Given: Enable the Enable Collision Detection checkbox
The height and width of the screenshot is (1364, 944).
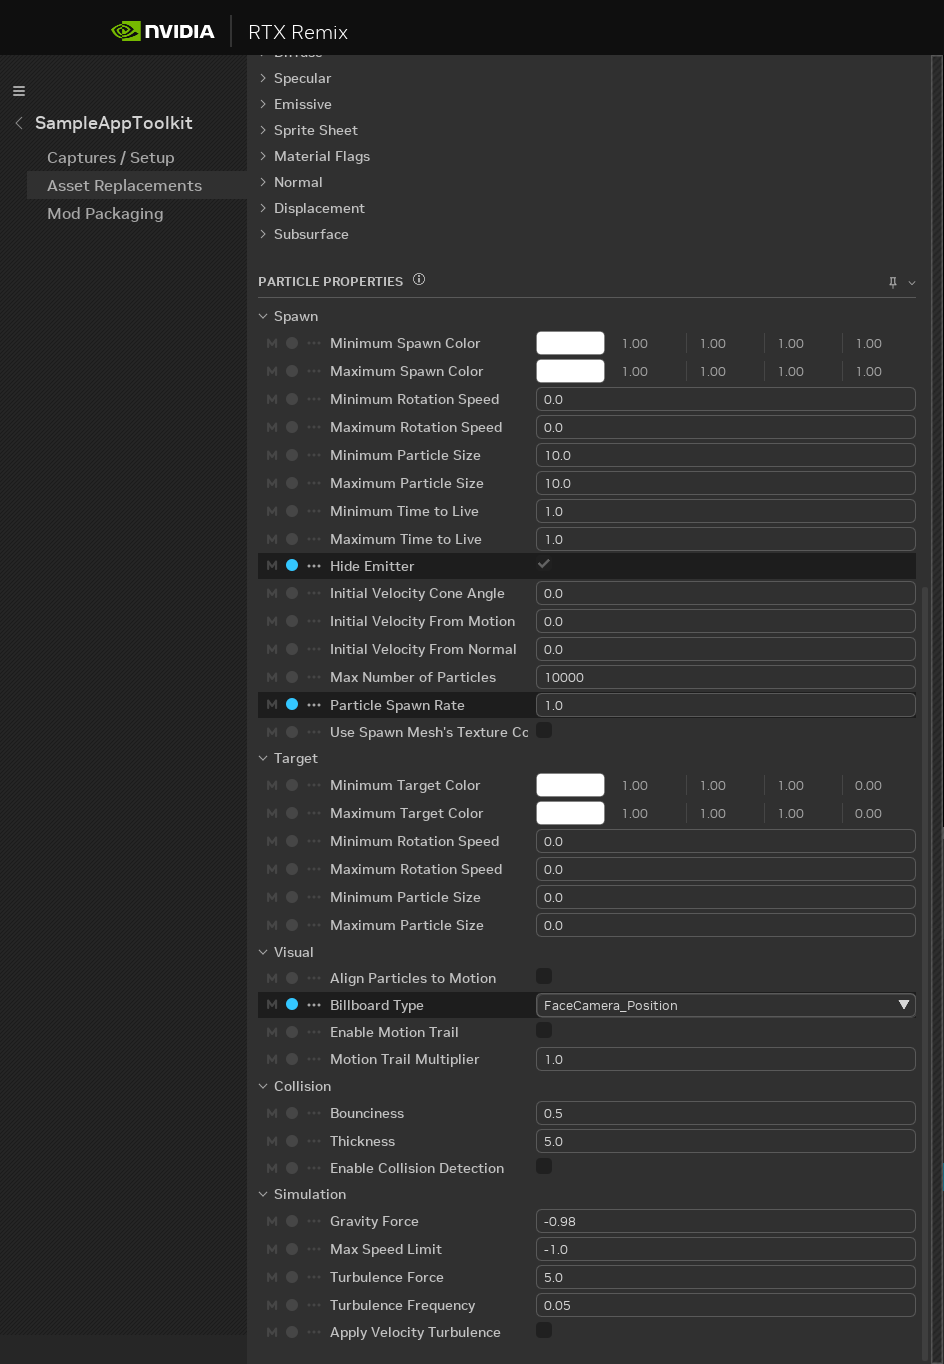Looking at the screenshot, I should click(544, 1167).
